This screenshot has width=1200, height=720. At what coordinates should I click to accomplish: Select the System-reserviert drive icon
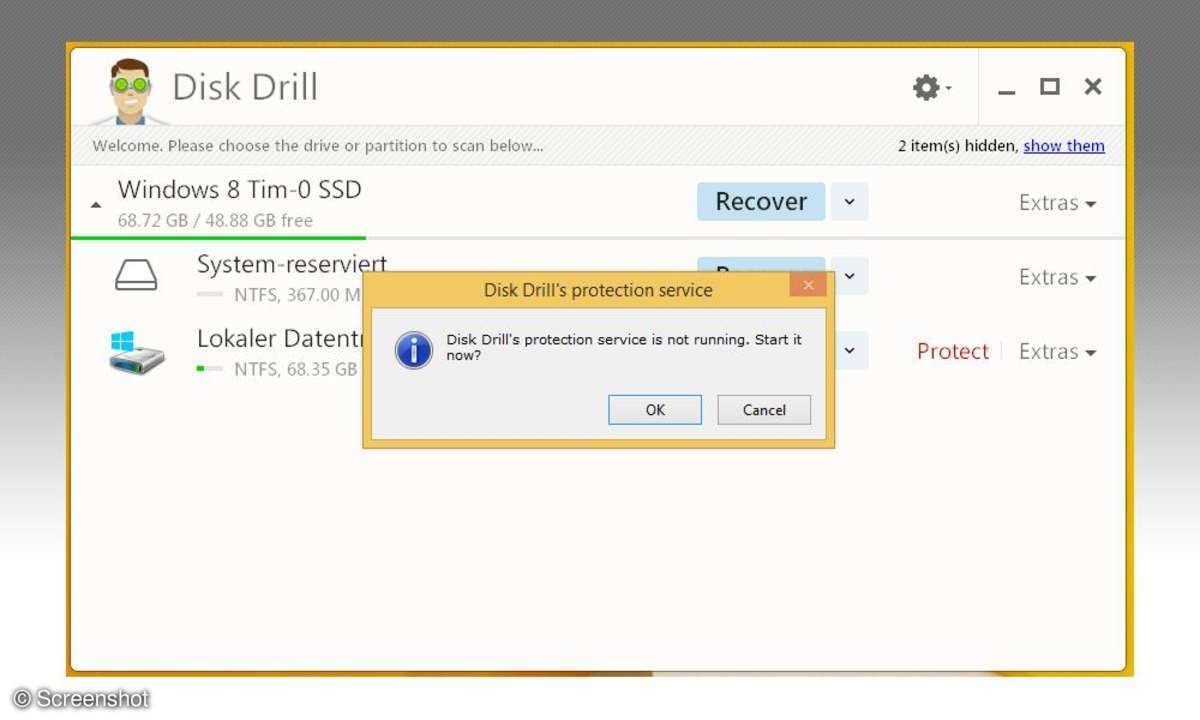point(136,275)
